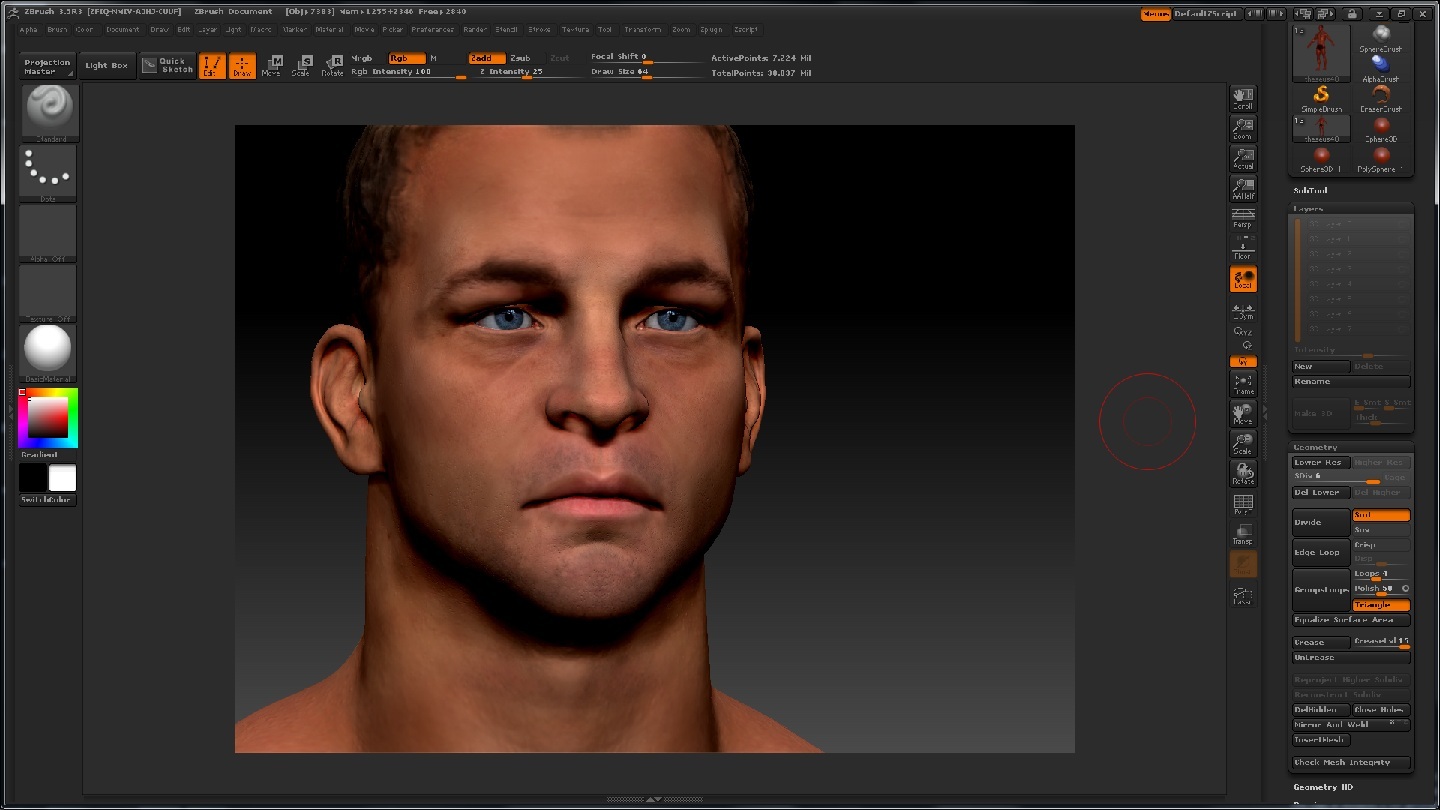Click the Lower Res button
This screenshot has width=1440, height=810.
[x=1321, y=462]
